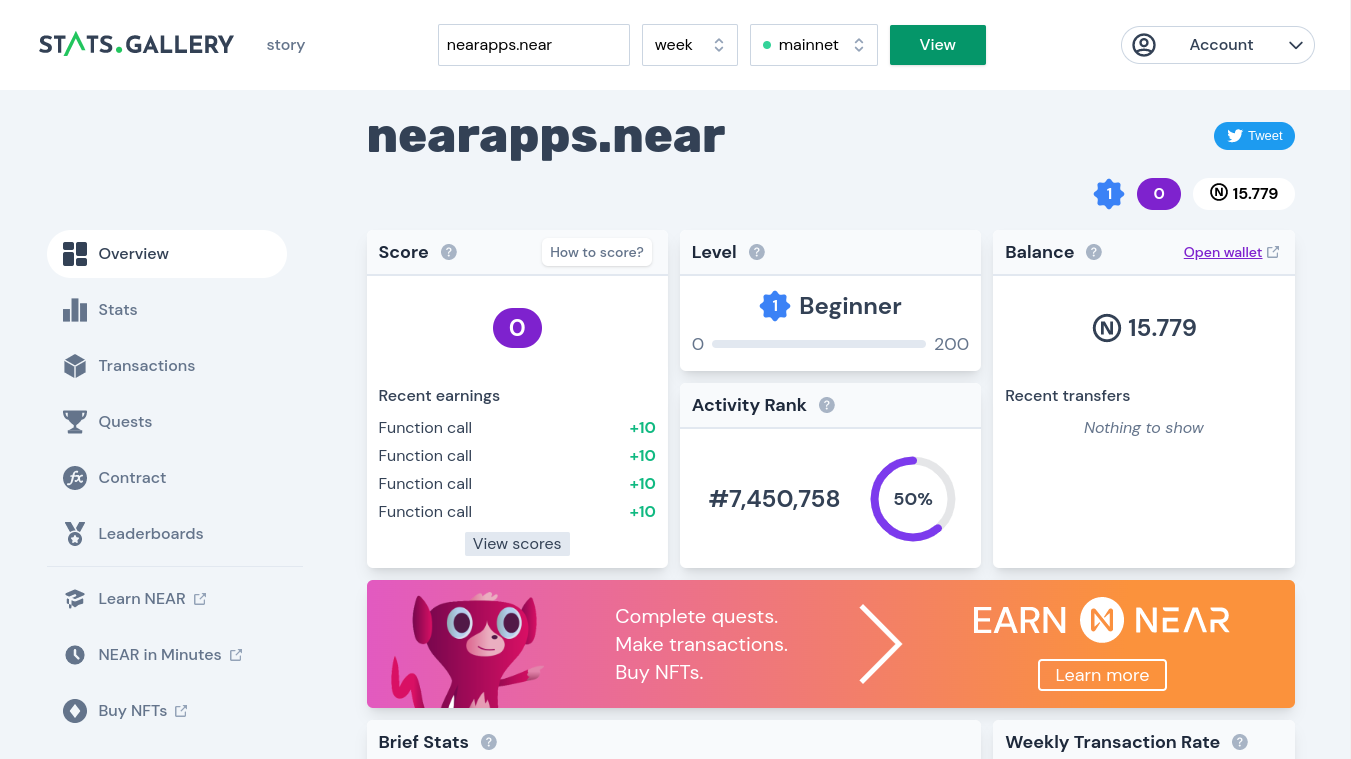Click the How to score? button
This screenshot has width=1351, height=759.
(597, 252)
